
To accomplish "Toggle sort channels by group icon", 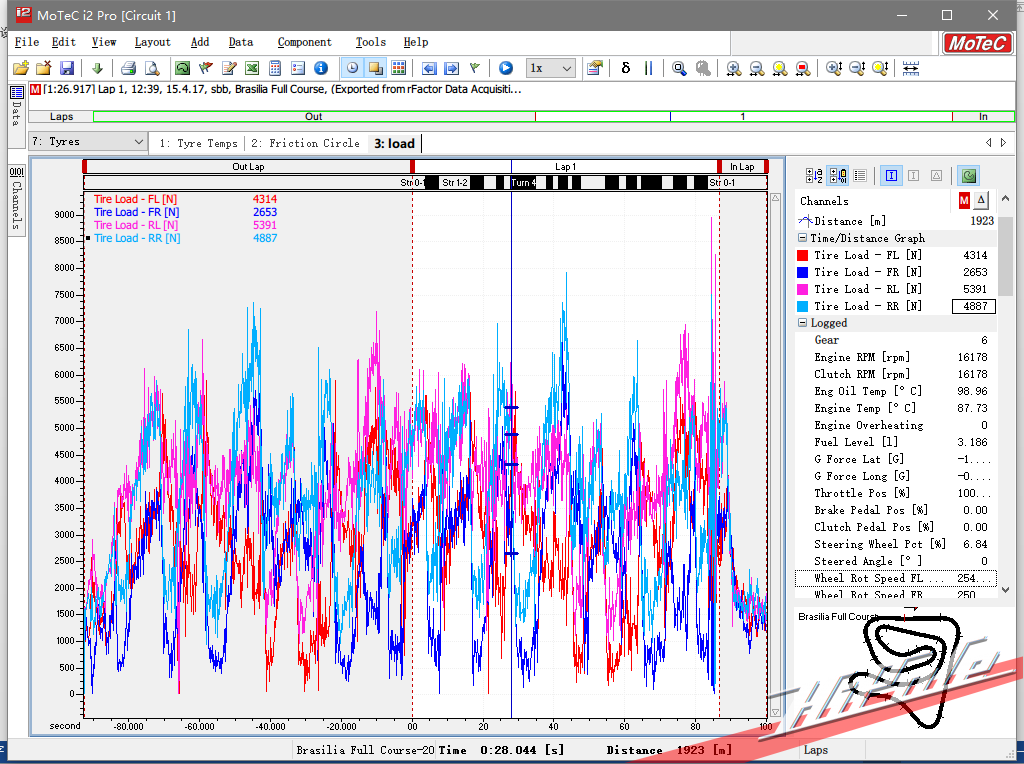I will [838, 175].
